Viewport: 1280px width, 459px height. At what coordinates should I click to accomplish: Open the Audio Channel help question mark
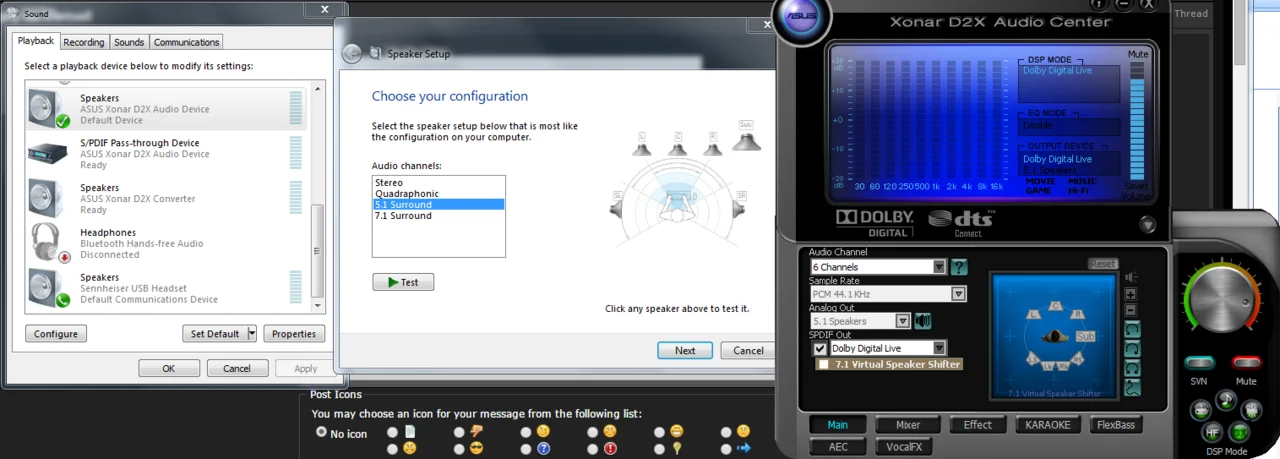click(x=959, y=267)
